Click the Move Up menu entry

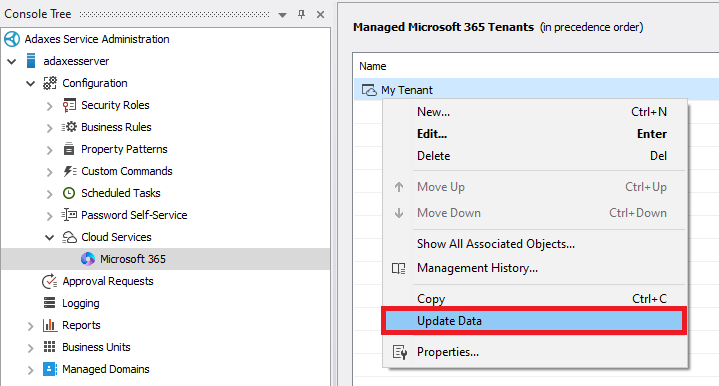click(x=535, y=187)
